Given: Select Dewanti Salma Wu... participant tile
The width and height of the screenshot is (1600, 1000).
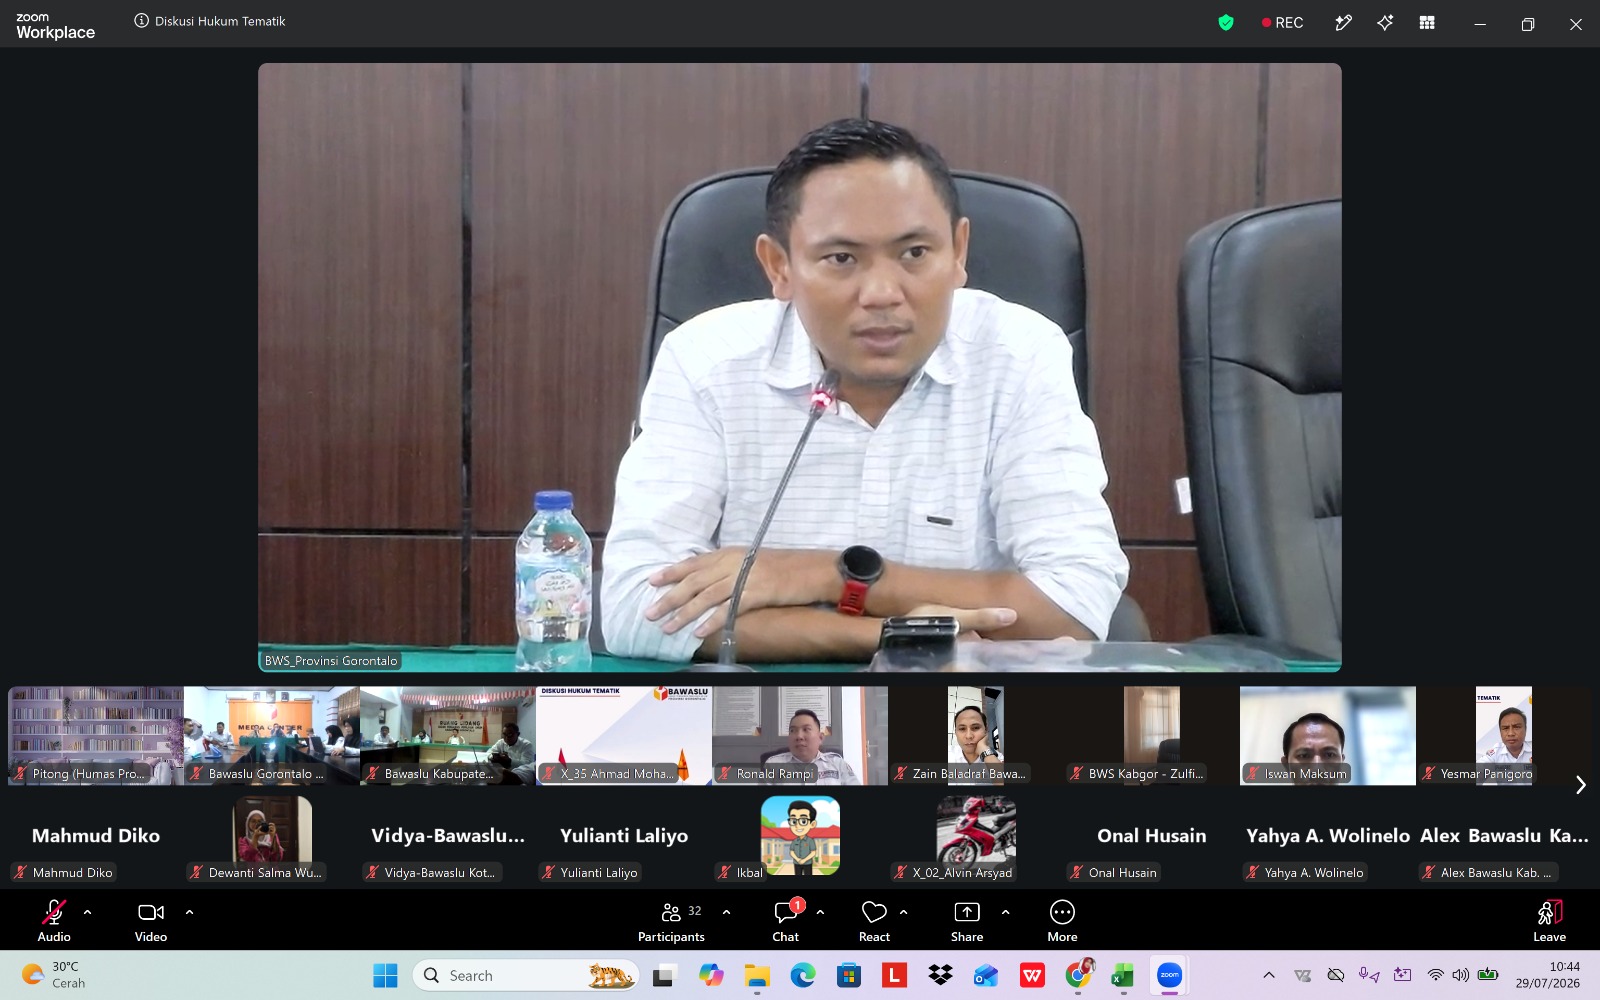Looking at the screenshot, I should coord(272,838).
